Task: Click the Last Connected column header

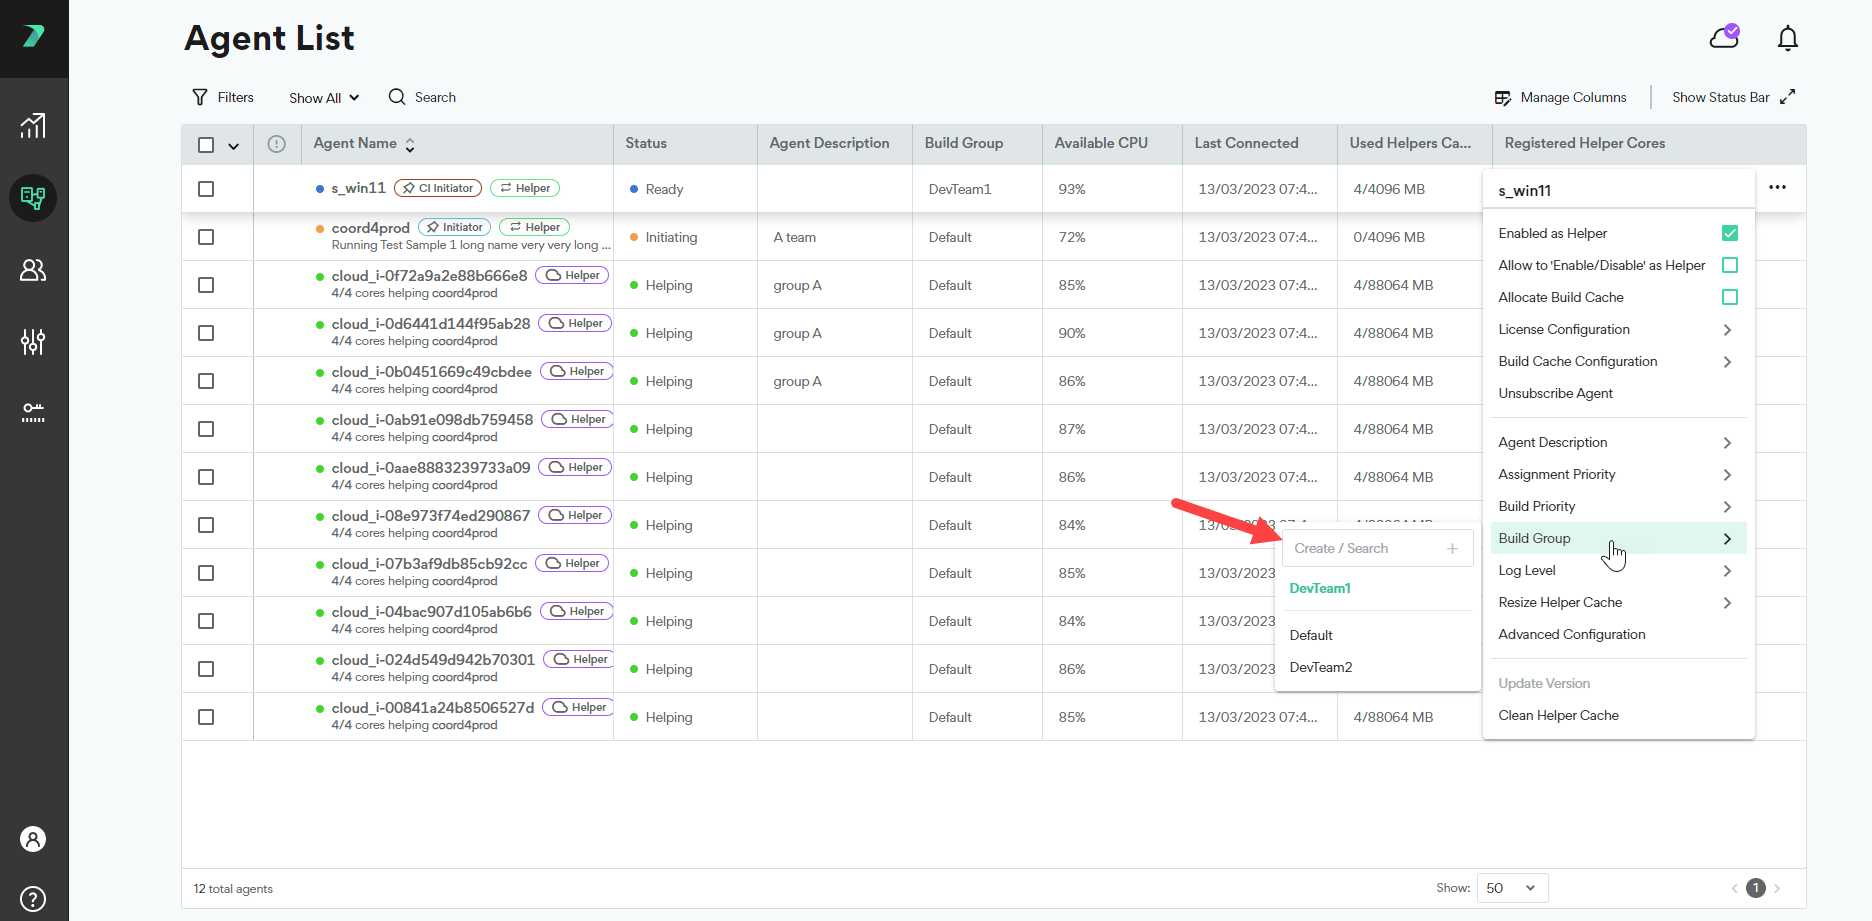Action: pos(1246,143)
